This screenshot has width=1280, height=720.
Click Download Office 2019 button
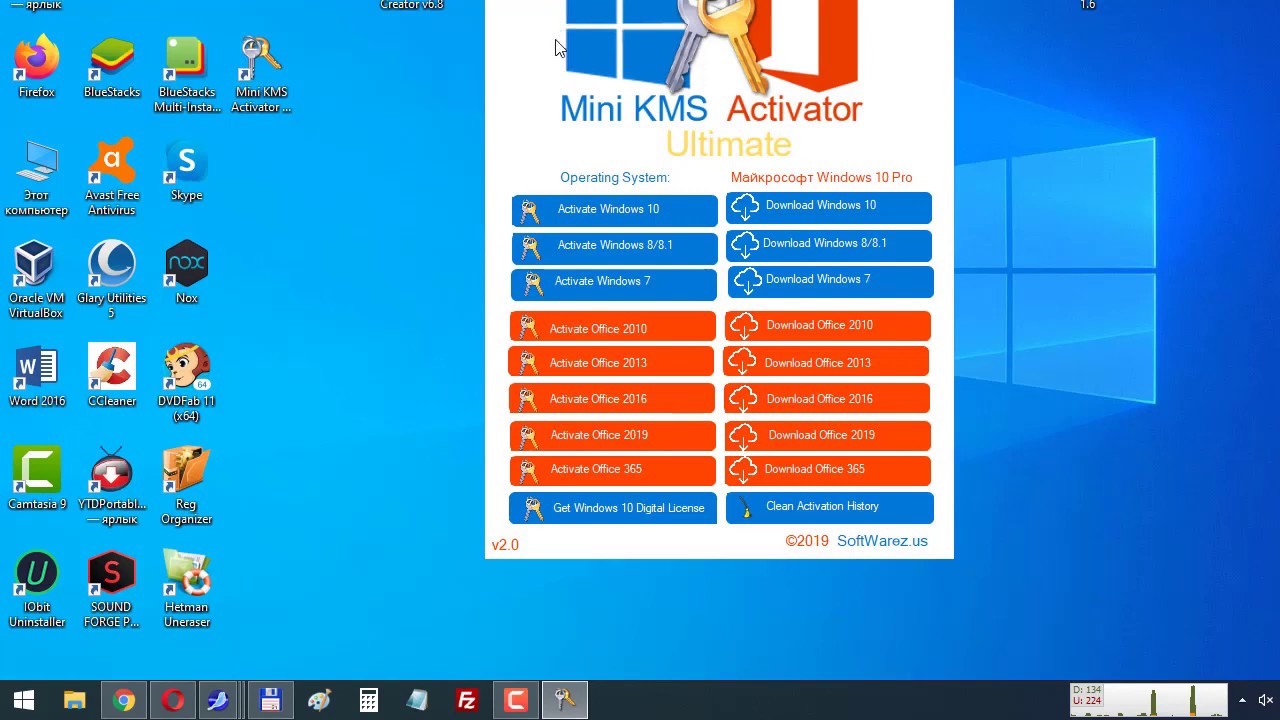point(828,435)
